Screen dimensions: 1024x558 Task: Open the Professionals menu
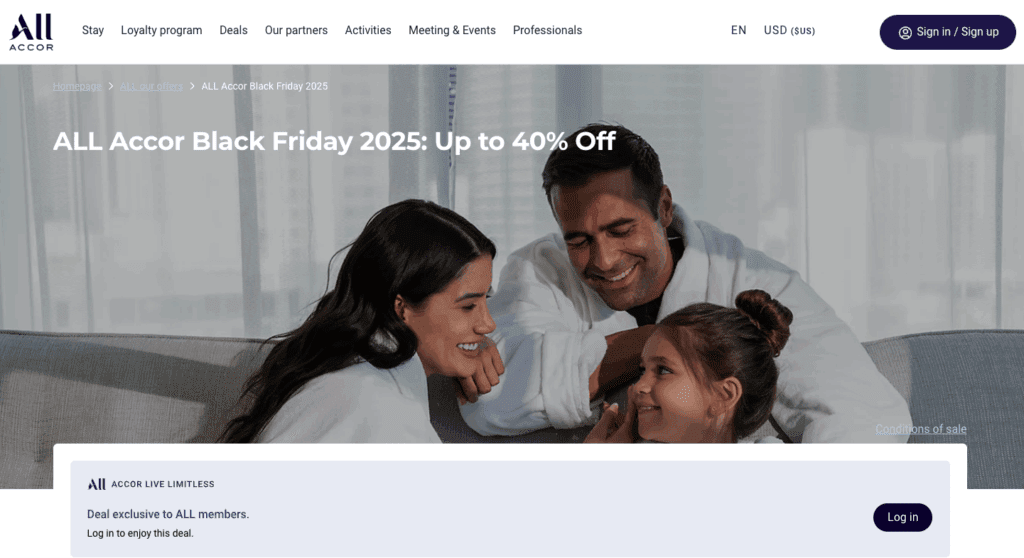(547, 31)
